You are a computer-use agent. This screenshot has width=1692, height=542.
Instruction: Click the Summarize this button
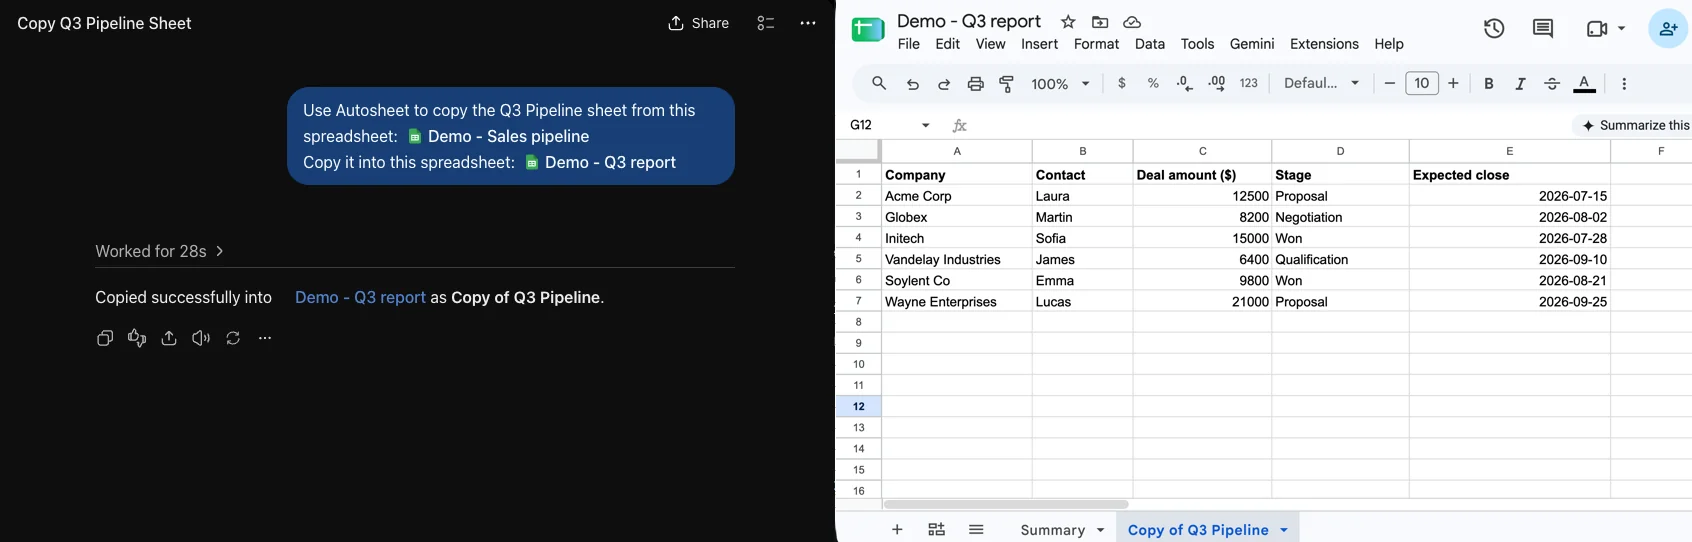(1635, 125)
